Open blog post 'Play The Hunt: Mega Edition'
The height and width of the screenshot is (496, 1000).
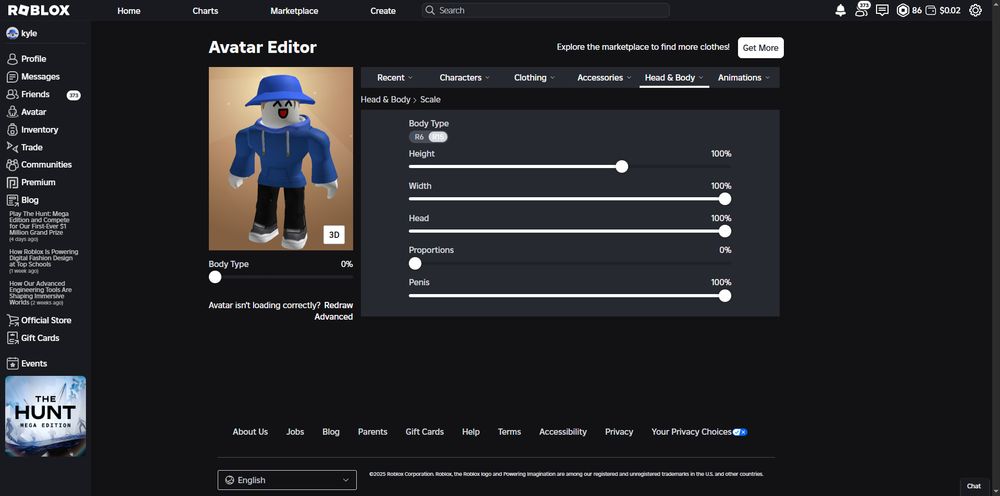pyautogui.click(x=40, y=226)
